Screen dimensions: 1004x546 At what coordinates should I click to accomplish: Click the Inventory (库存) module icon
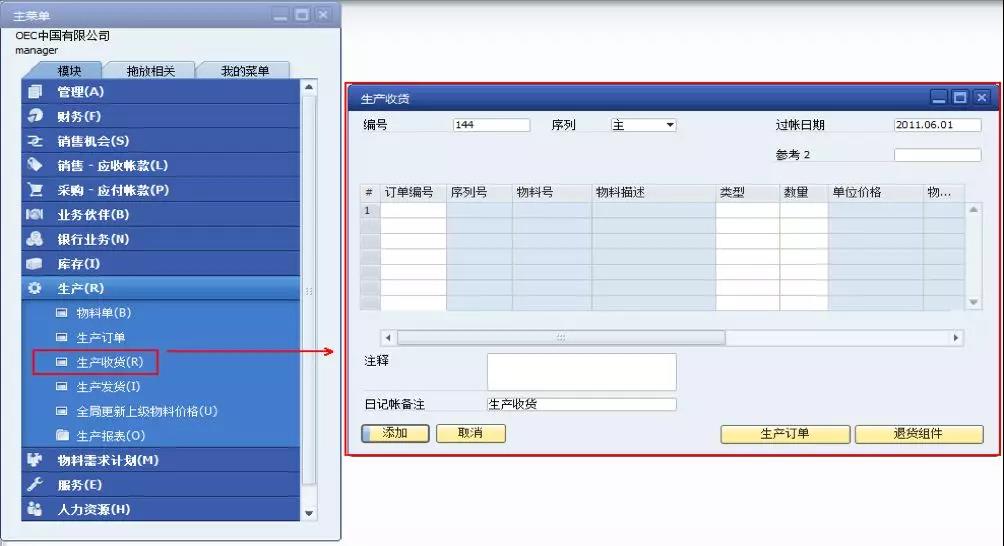pos(35,264)
